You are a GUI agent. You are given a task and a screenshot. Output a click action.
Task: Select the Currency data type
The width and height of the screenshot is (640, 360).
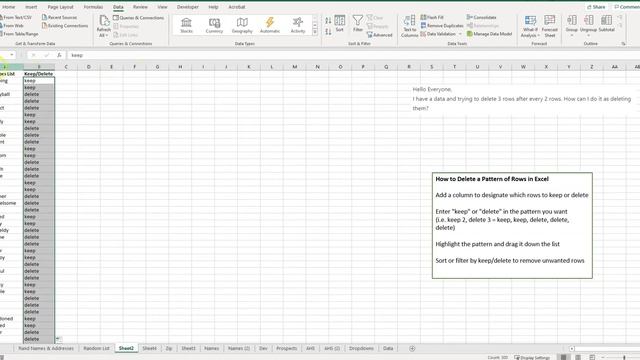tap(214, 25)
